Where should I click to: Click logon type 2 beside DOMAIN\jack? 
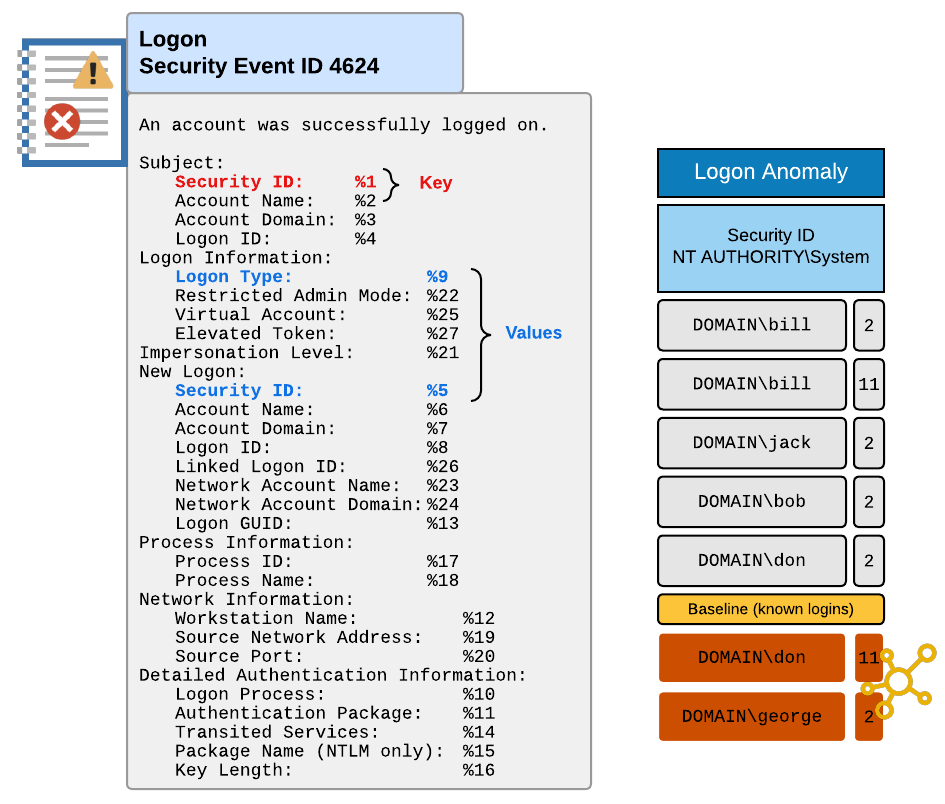pyautogui.click(x=868, y=443)
